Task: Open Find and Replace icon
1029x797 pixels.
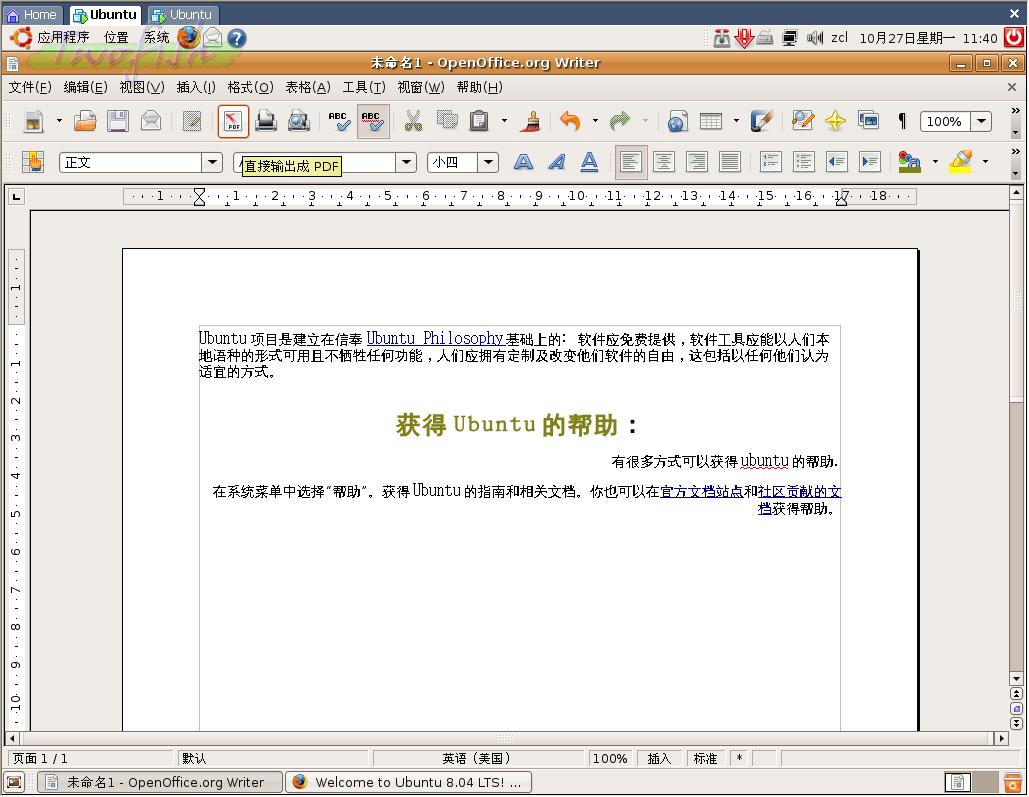Action: [x=802, y=121]
